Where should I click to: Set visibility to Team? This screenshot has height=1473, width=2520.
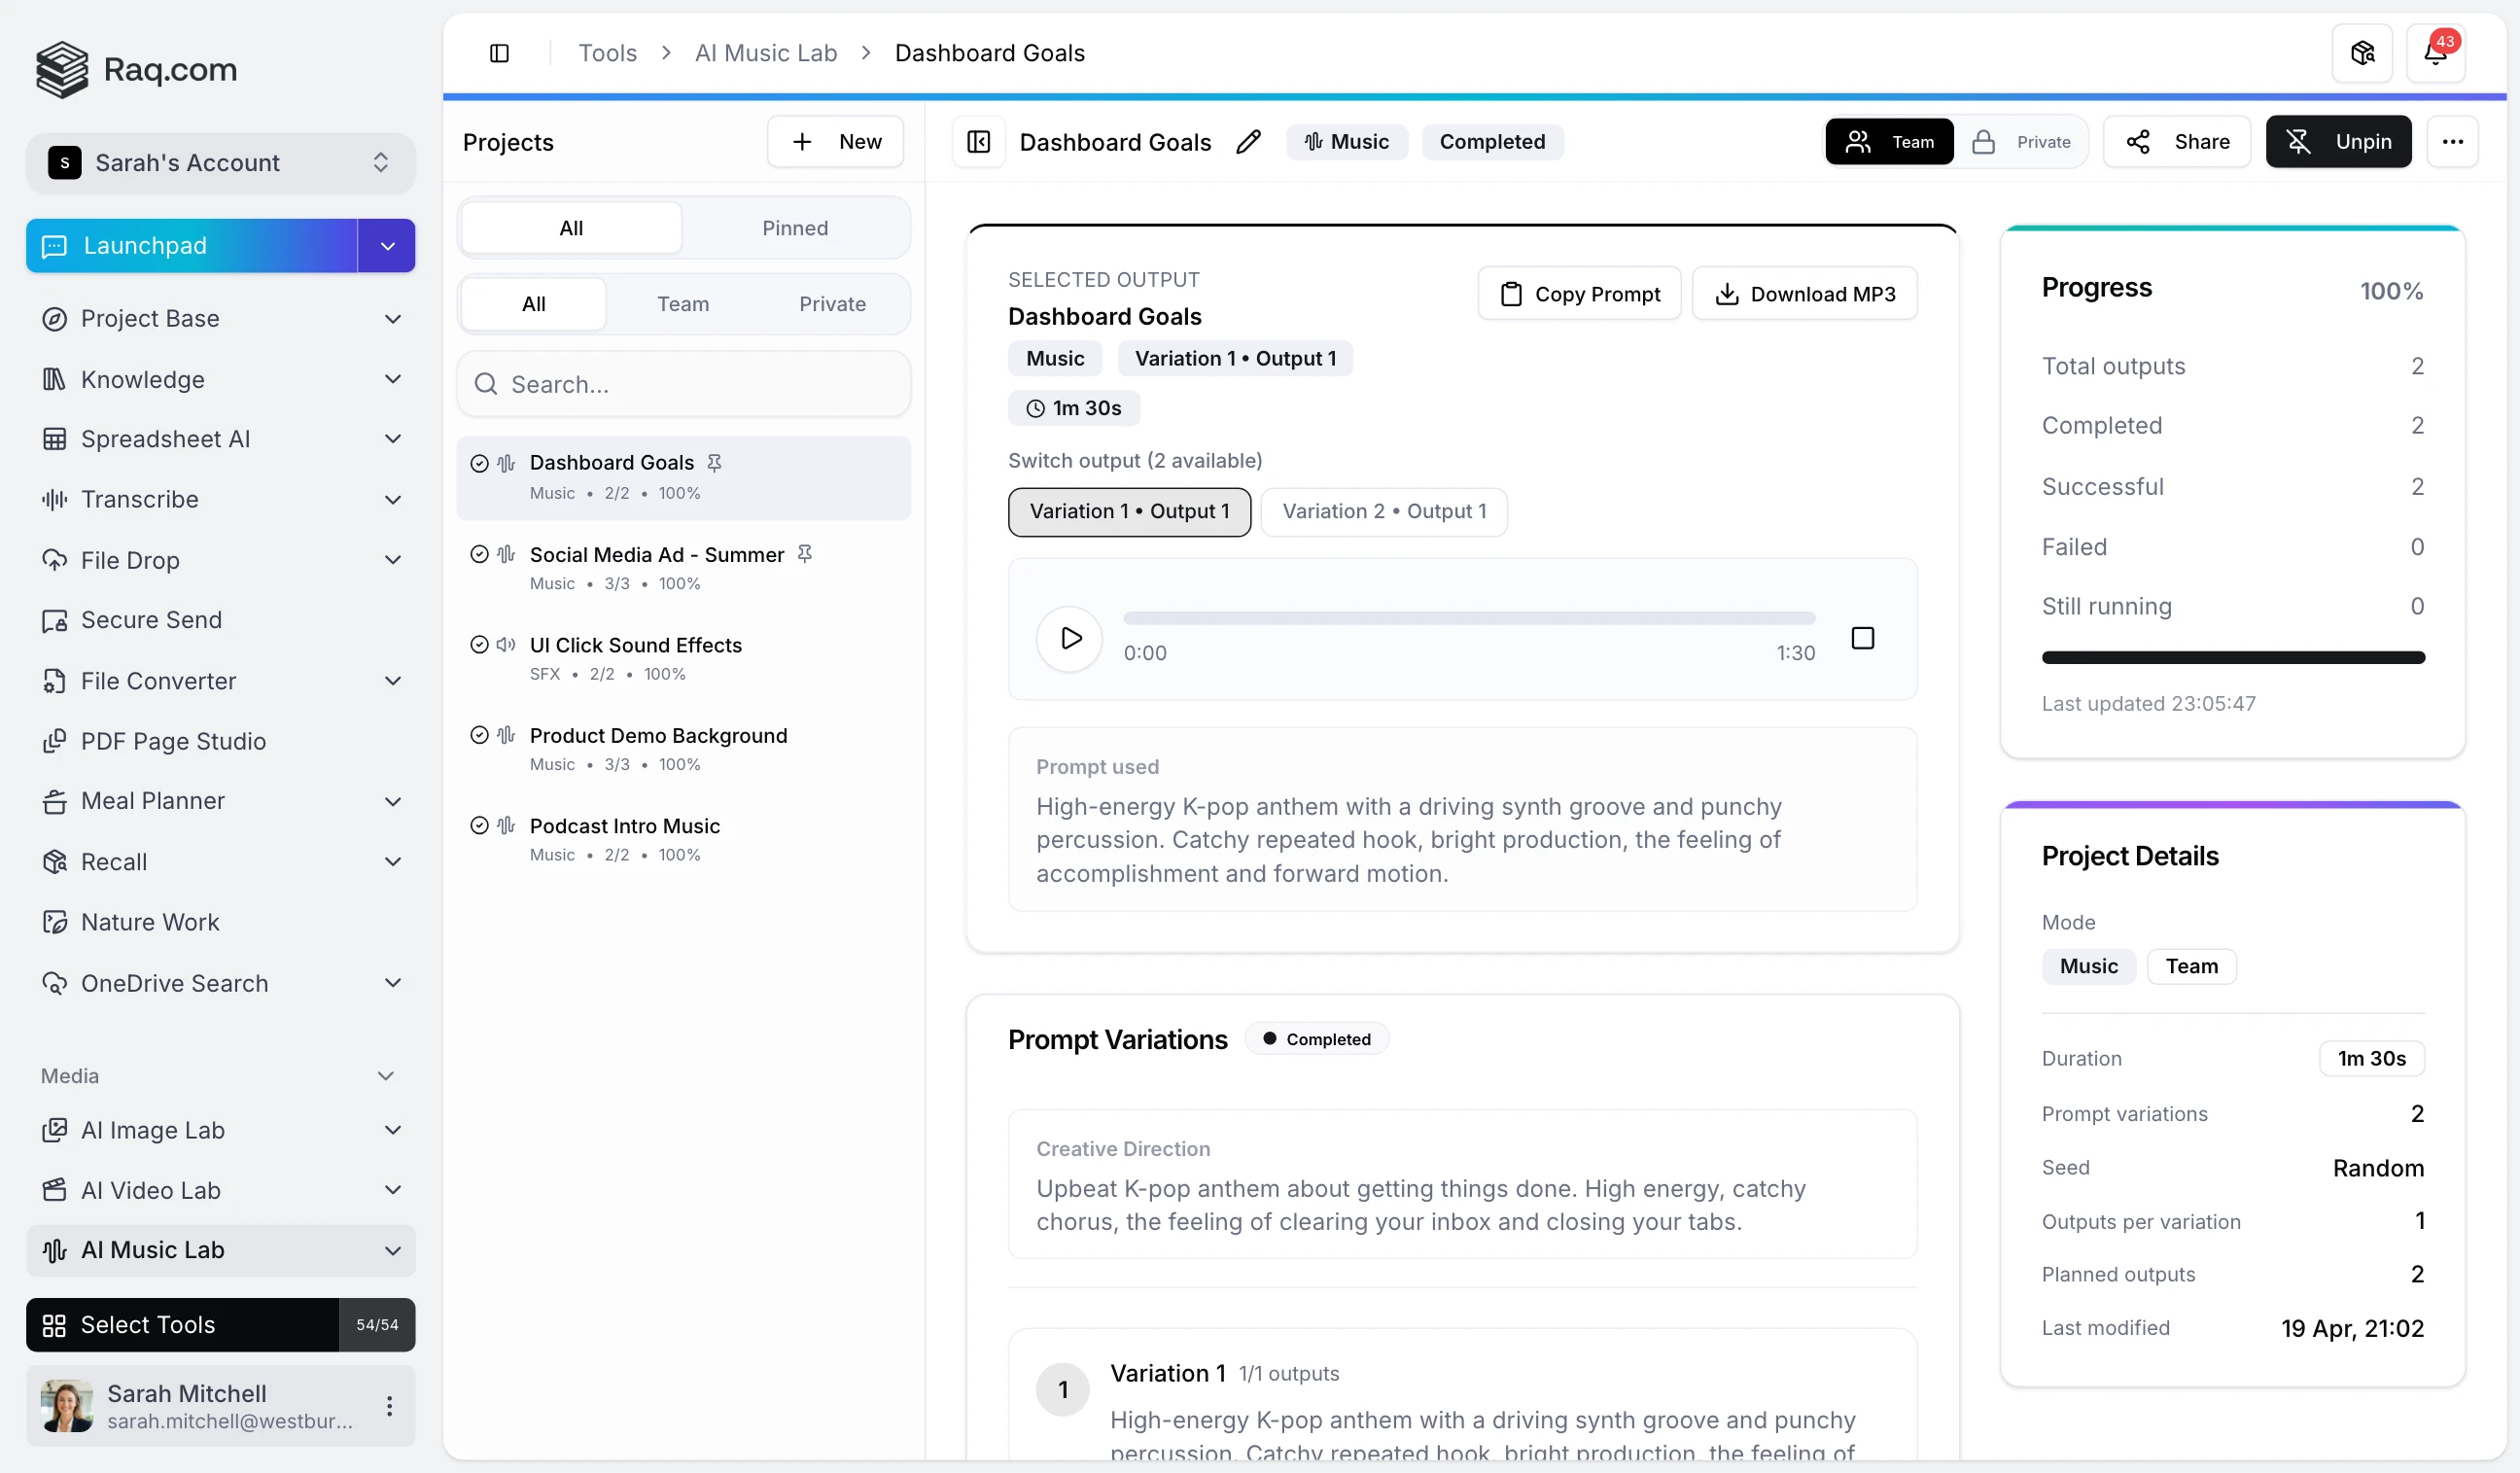pos(1889,142)
